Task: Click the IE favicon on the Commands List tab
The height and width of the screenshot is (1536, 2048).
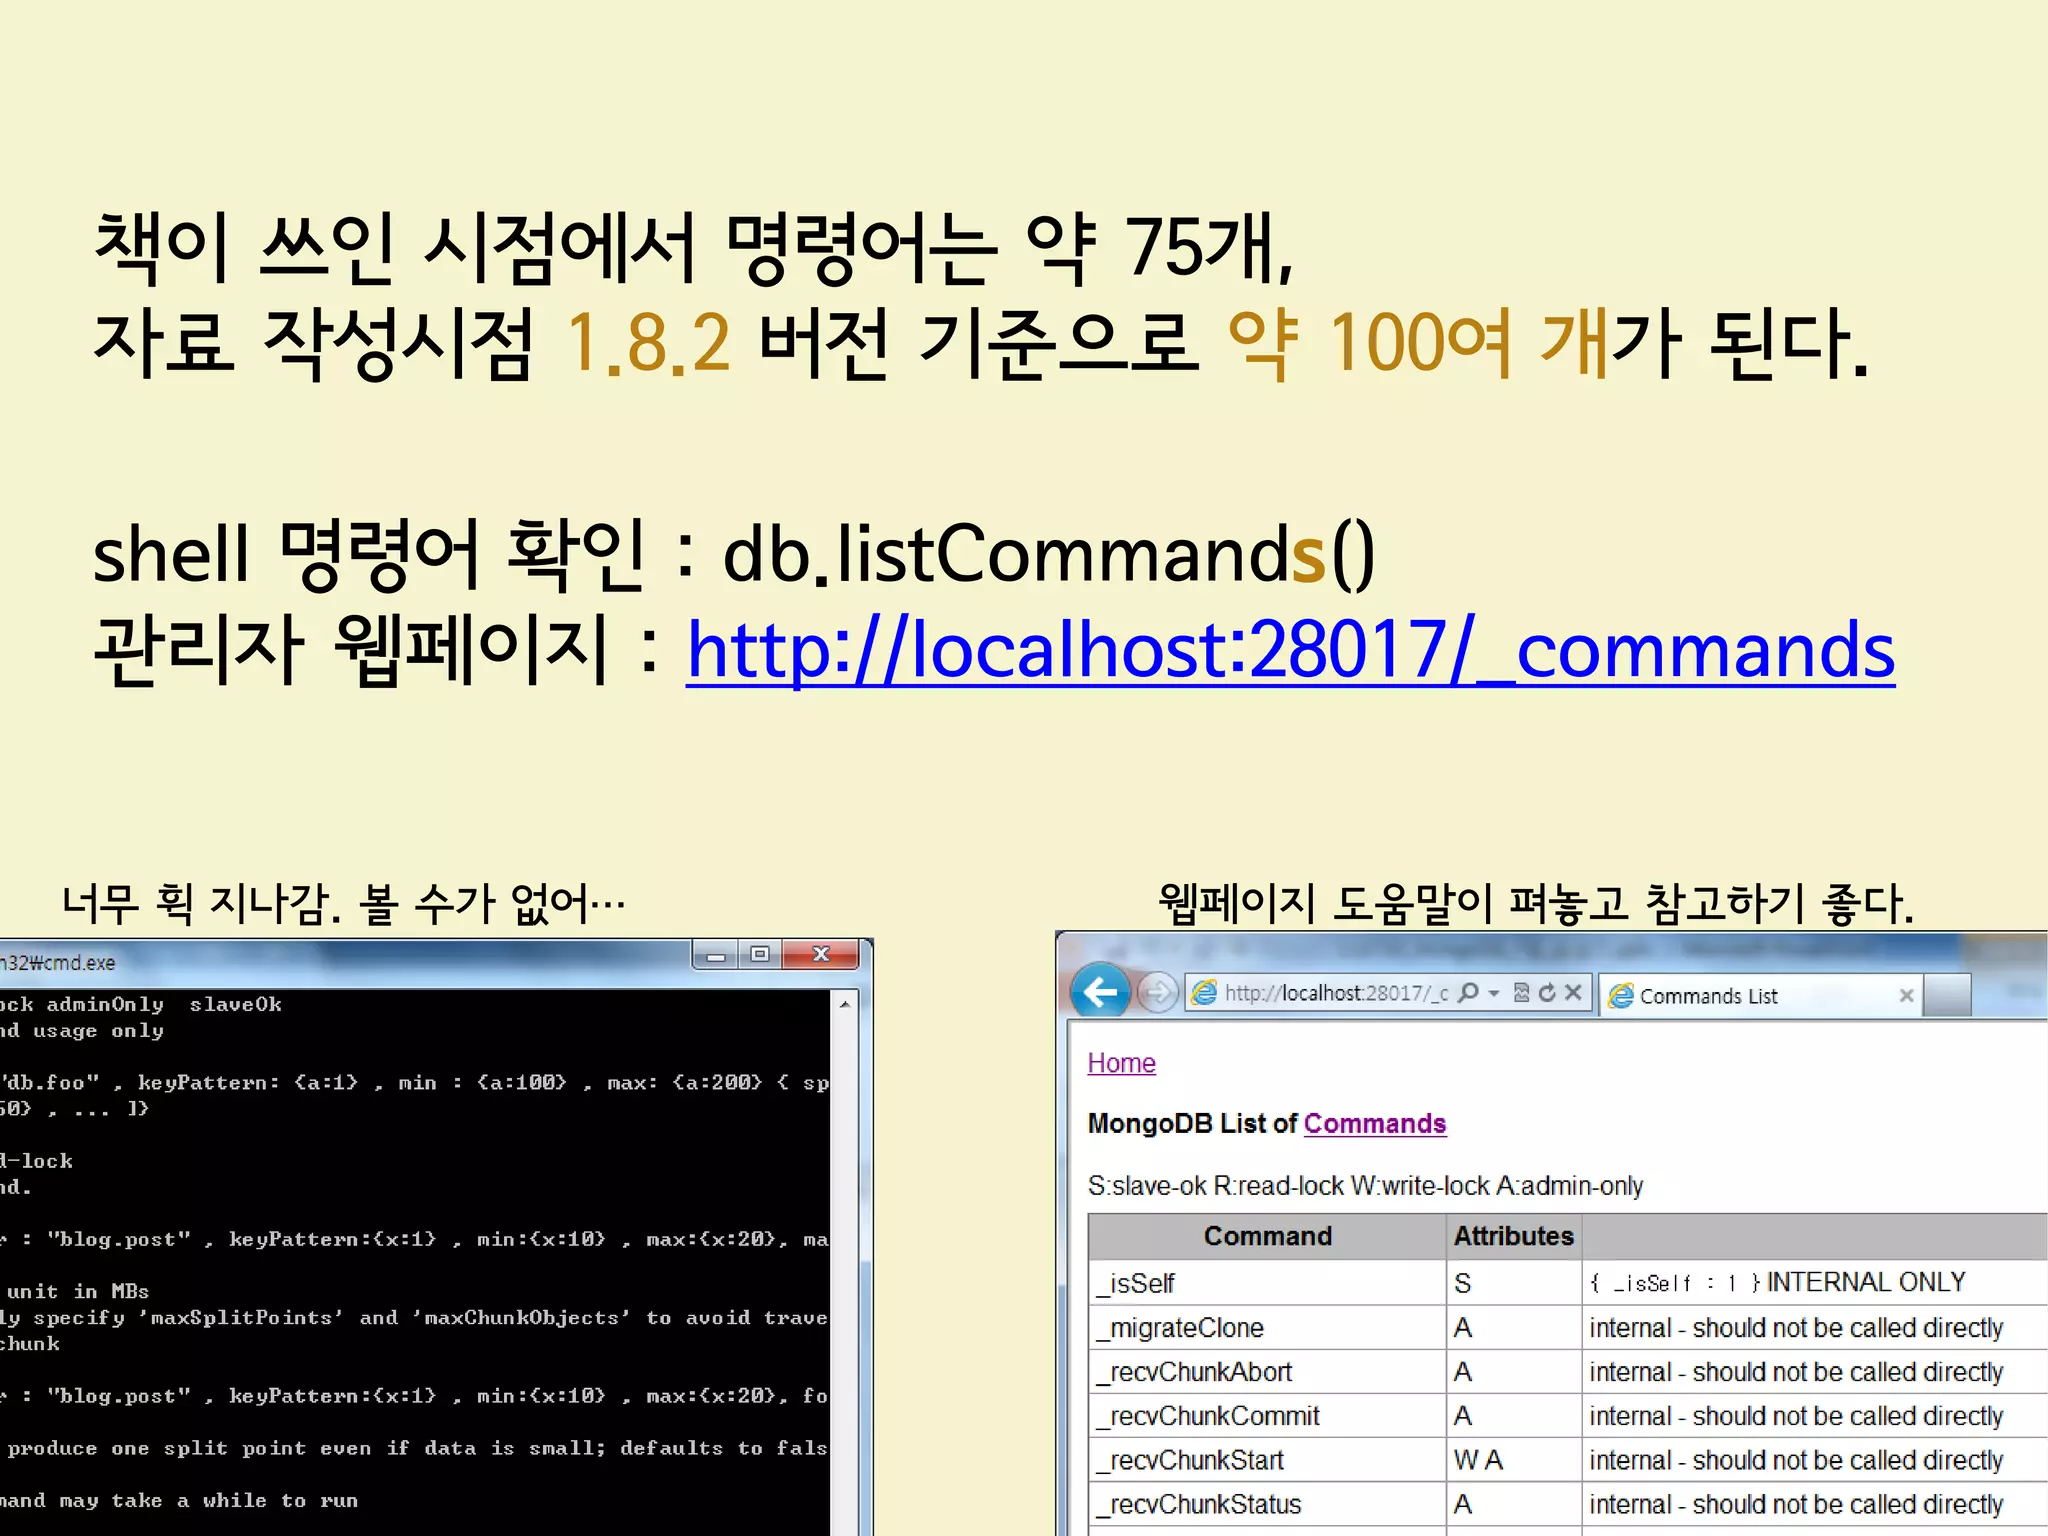Action: (x=1621, y=995)
